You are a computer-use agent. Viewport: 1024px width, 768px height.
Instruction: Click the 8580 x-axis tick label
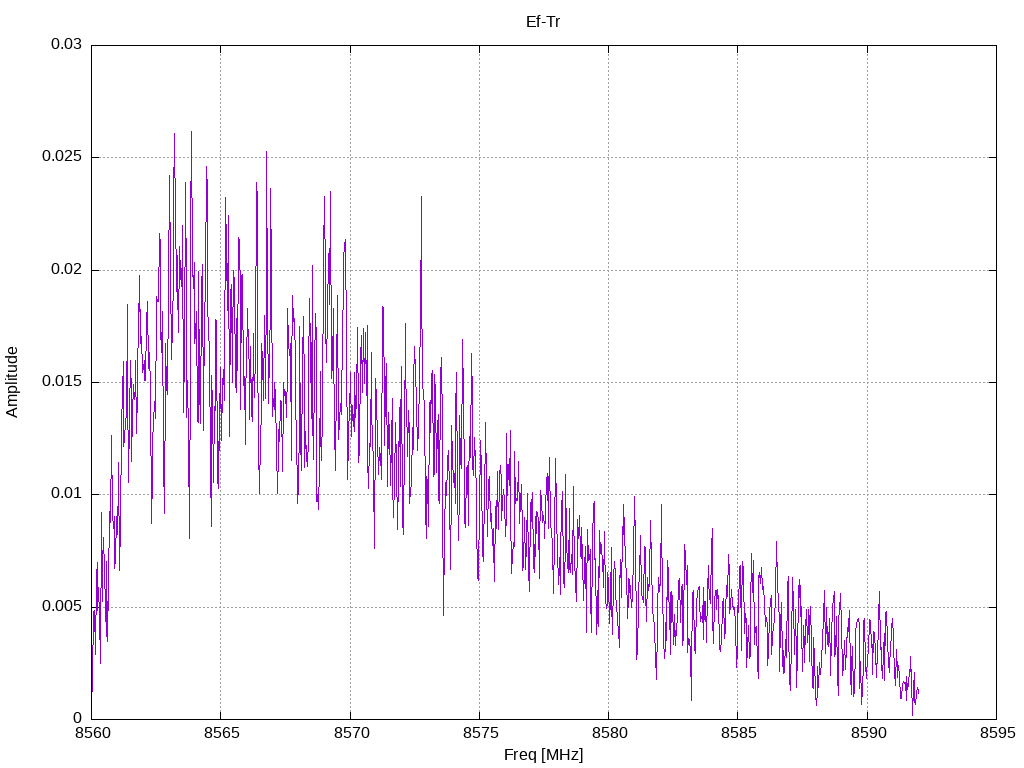(610, 733)
